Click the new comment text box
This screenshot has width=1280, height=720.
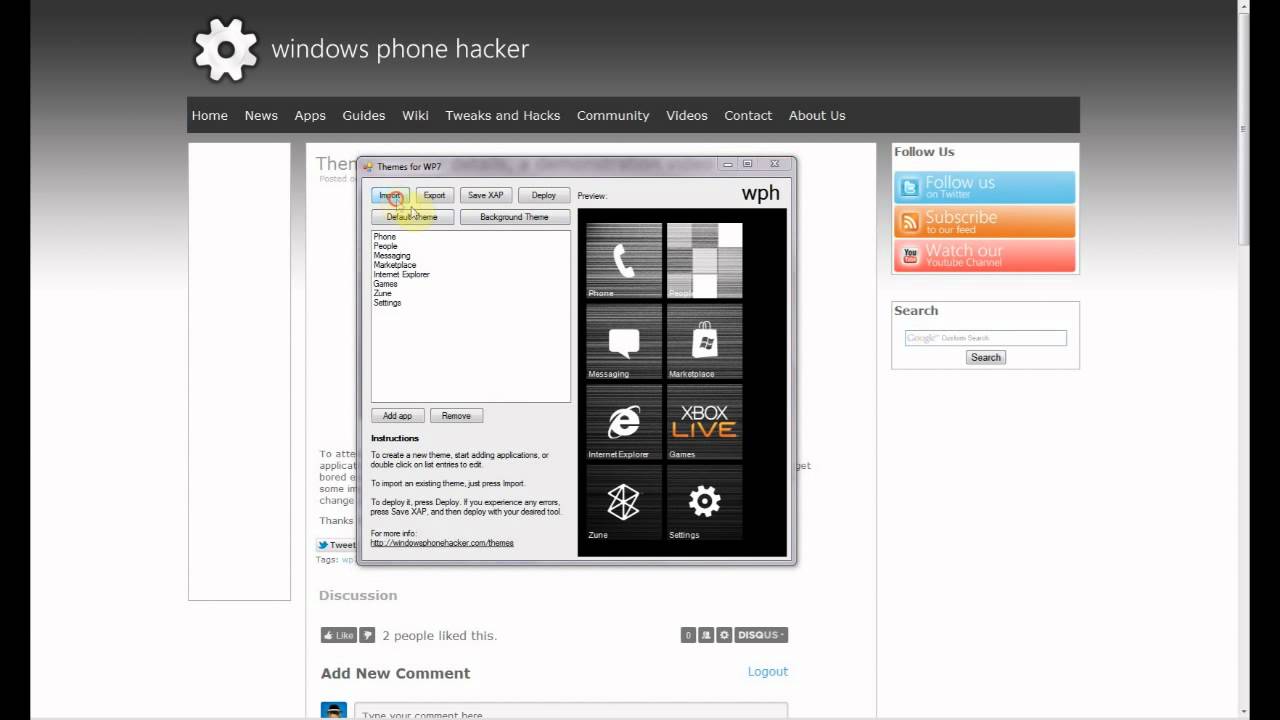(x=571, y=711)
